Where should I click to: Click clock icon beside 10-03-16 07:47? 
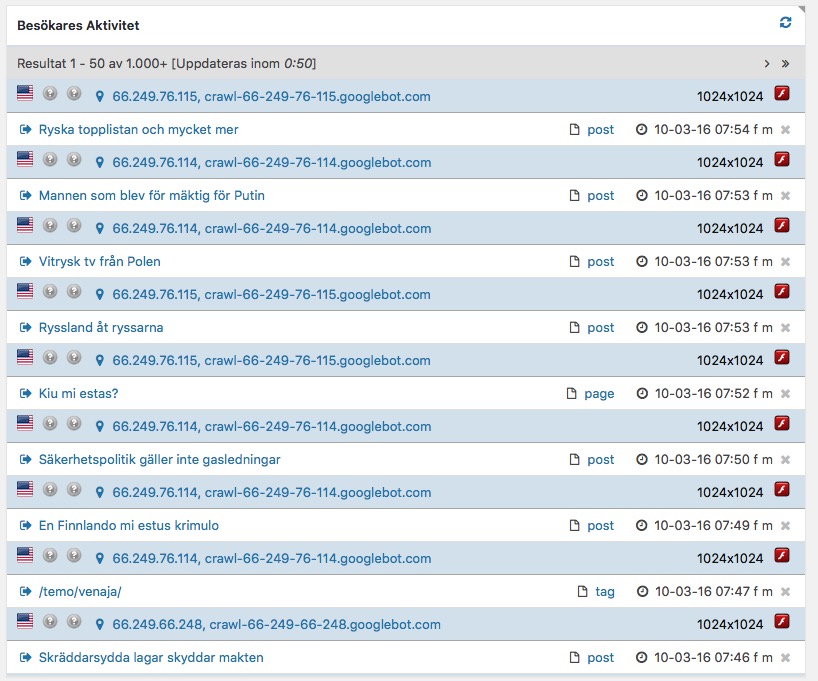click(x=642, y=591)
